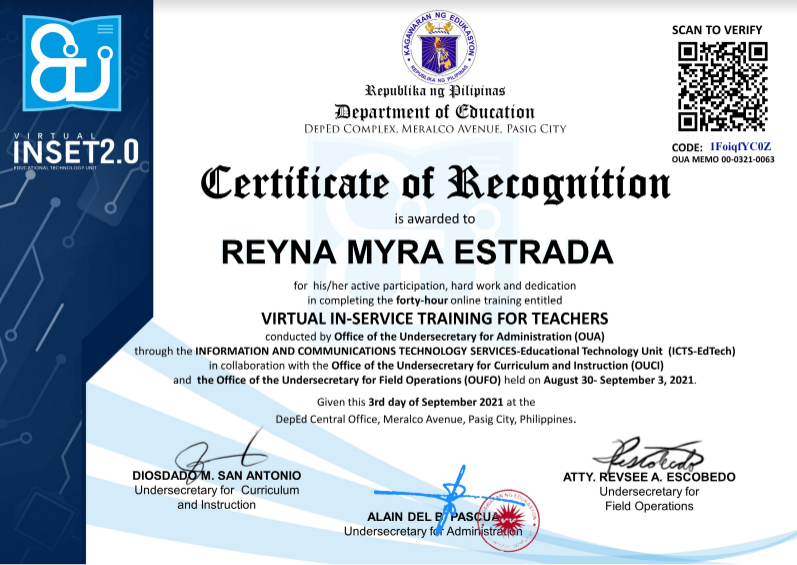Click 'VIRTUAL IN-SERVICE TRAINING FOR TEACHERS' heading
The image size is (797, 565).
pos(435,319)
